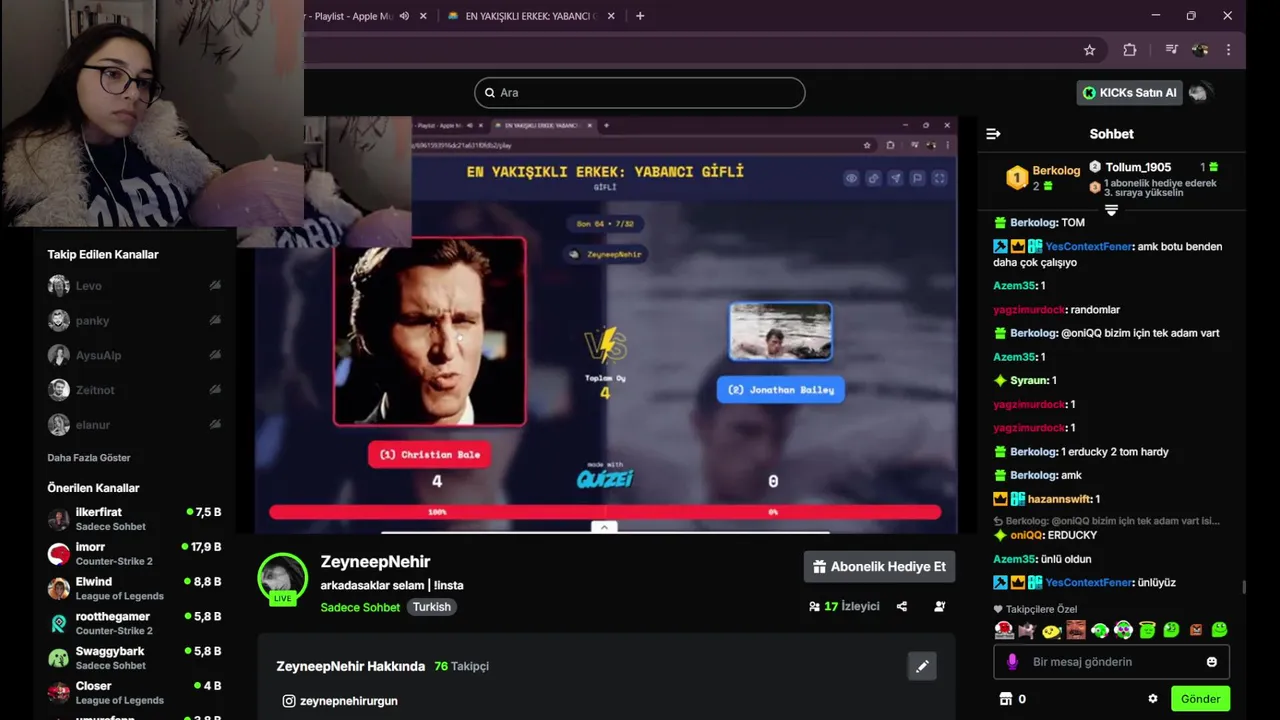Open Elwind recommended channel avatar
Screen dimensions: 1280x720
59,588
